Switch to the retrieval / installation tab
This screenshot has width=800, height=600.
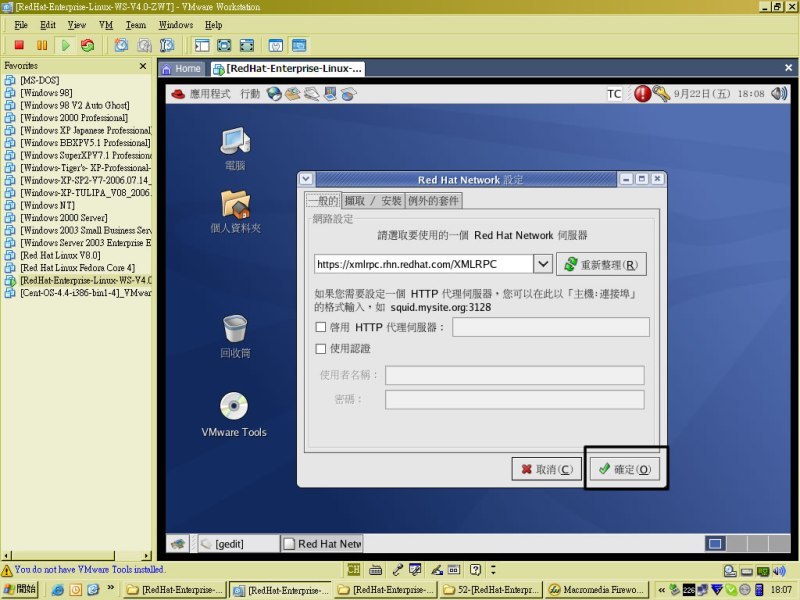(372, 201)
